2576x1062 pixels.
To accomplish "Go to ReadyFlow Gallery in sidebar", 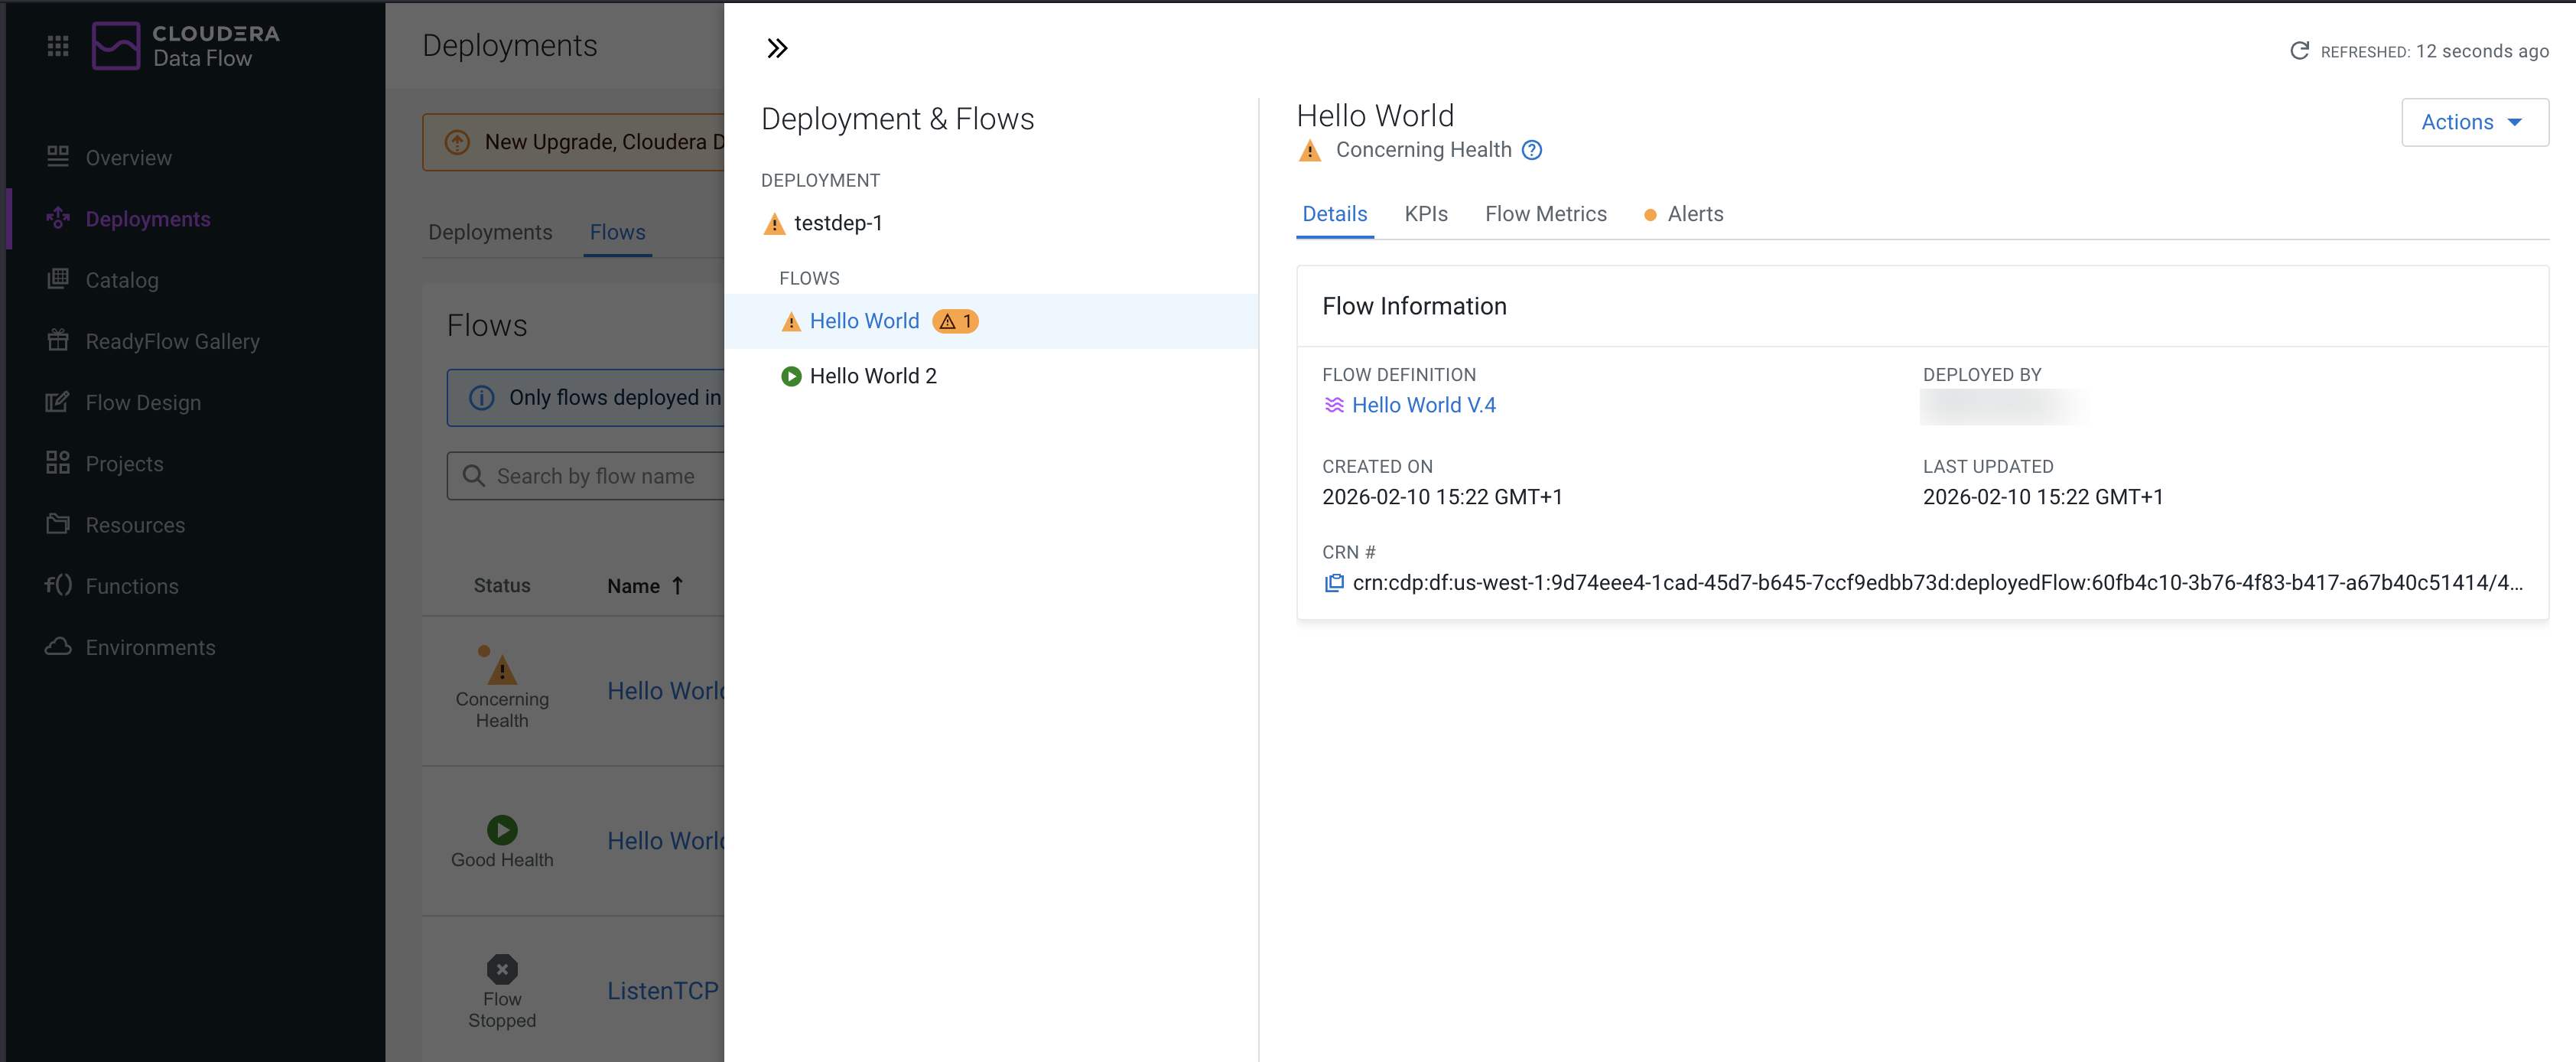I will pos(172,341).
